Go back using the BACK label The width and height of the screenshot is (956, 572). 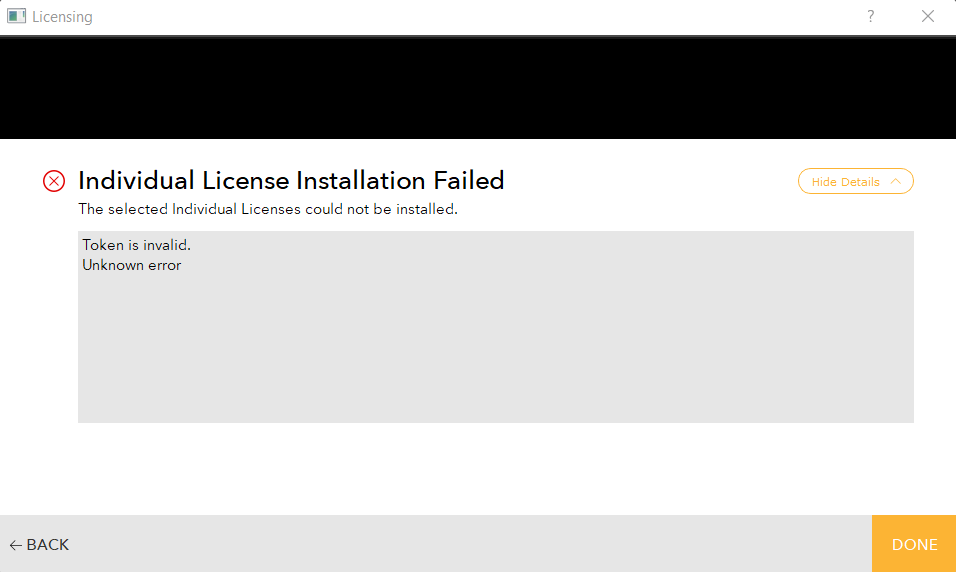(48, 545)
